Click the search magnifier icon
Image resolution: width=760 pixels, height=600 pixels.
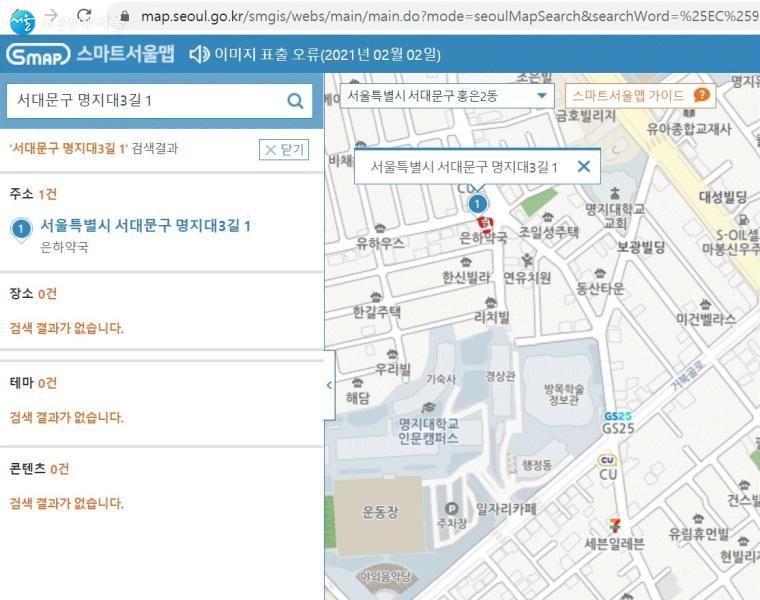pyautogui.click(x=295, y=100)
